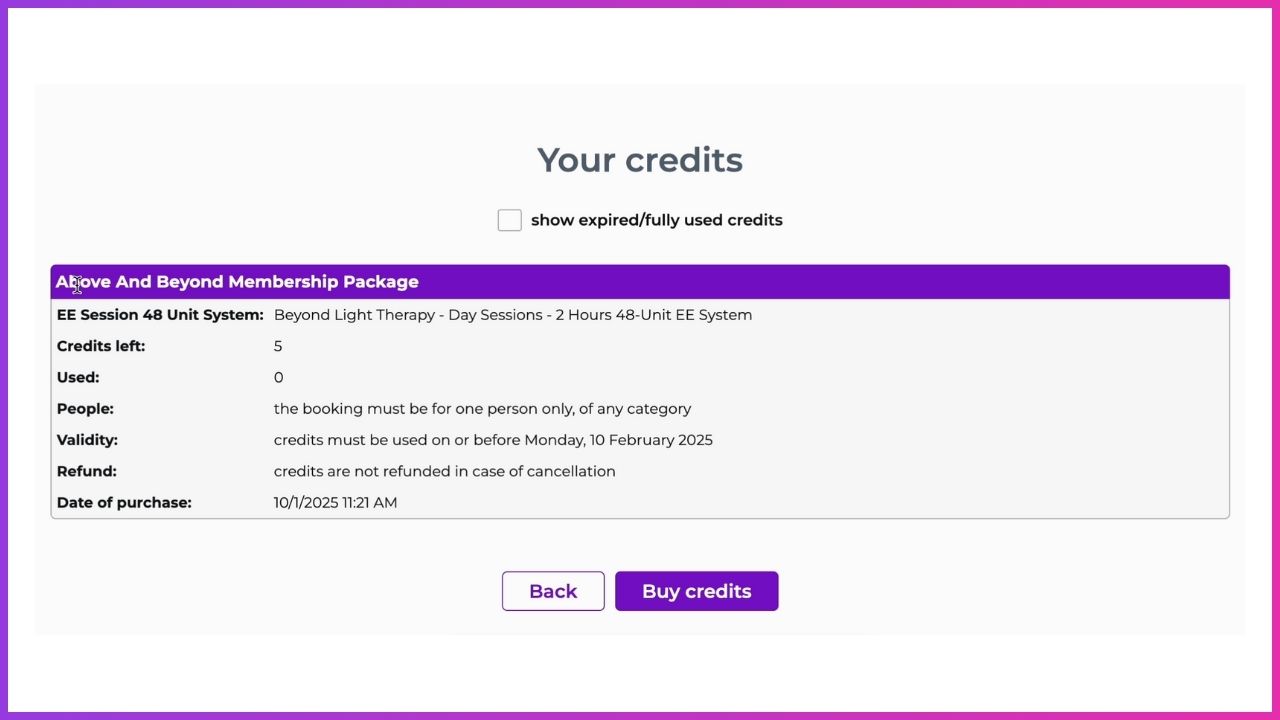The height and width of the screenshot is (720, 1280).
Task: Click the used credits value of 0
Action: coord(278,377)
